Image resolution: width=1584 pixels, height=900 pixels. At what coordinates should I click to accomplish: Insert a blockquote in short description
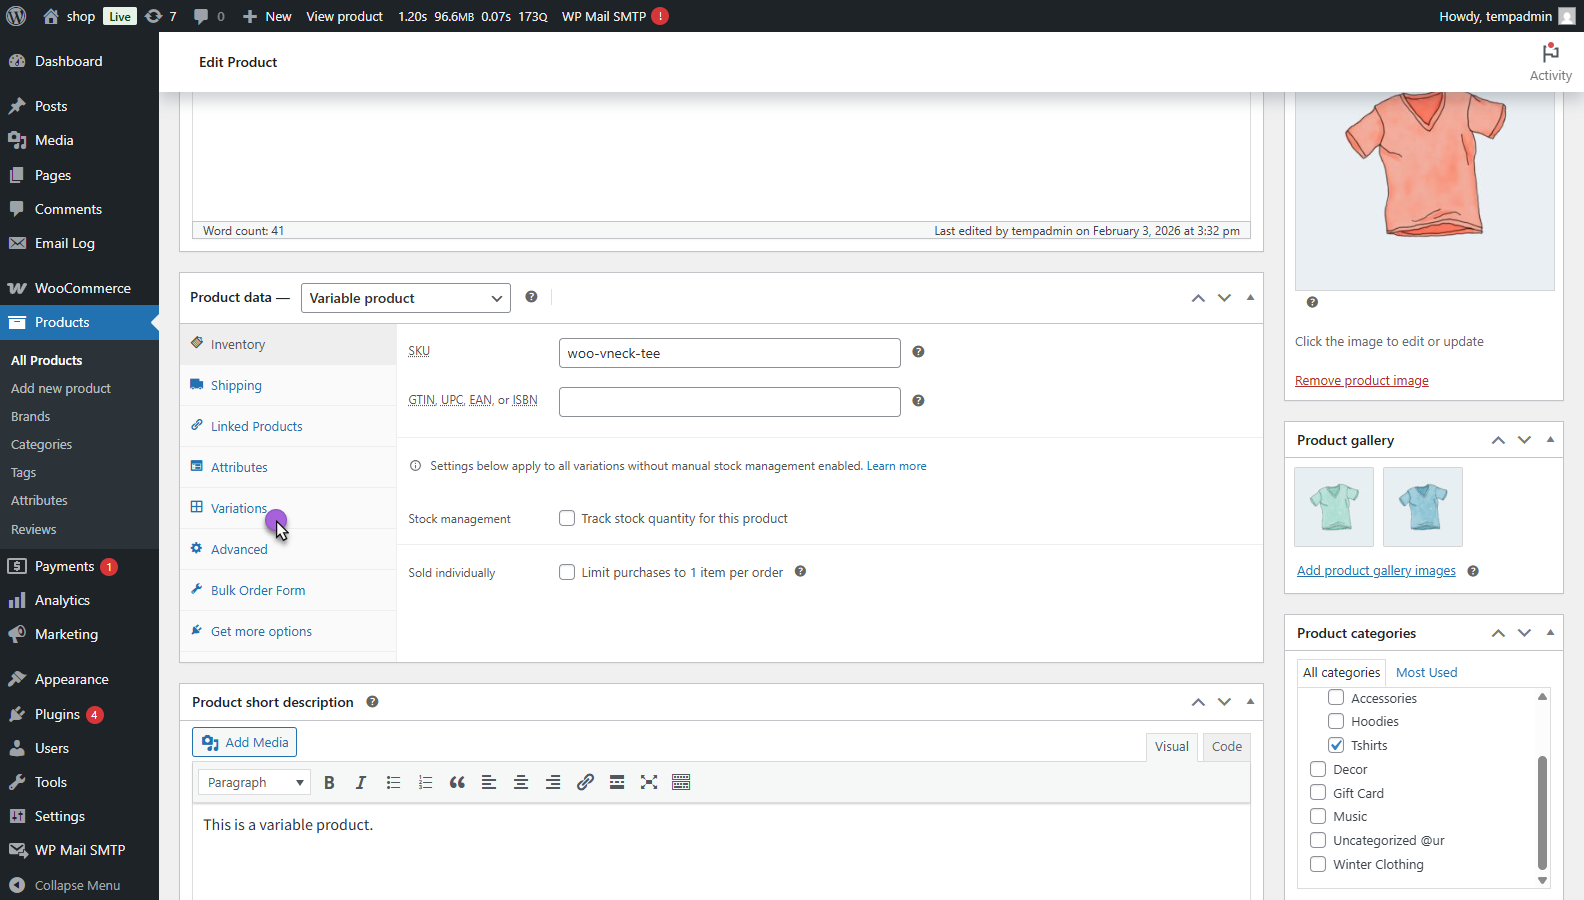pyautogui.click(x=457, y=783)
